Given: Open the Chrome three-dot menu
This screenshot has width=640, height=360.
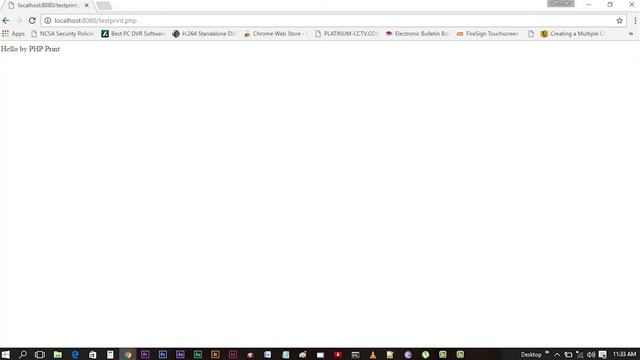Looking at the screenshot, I should [635, 20].
